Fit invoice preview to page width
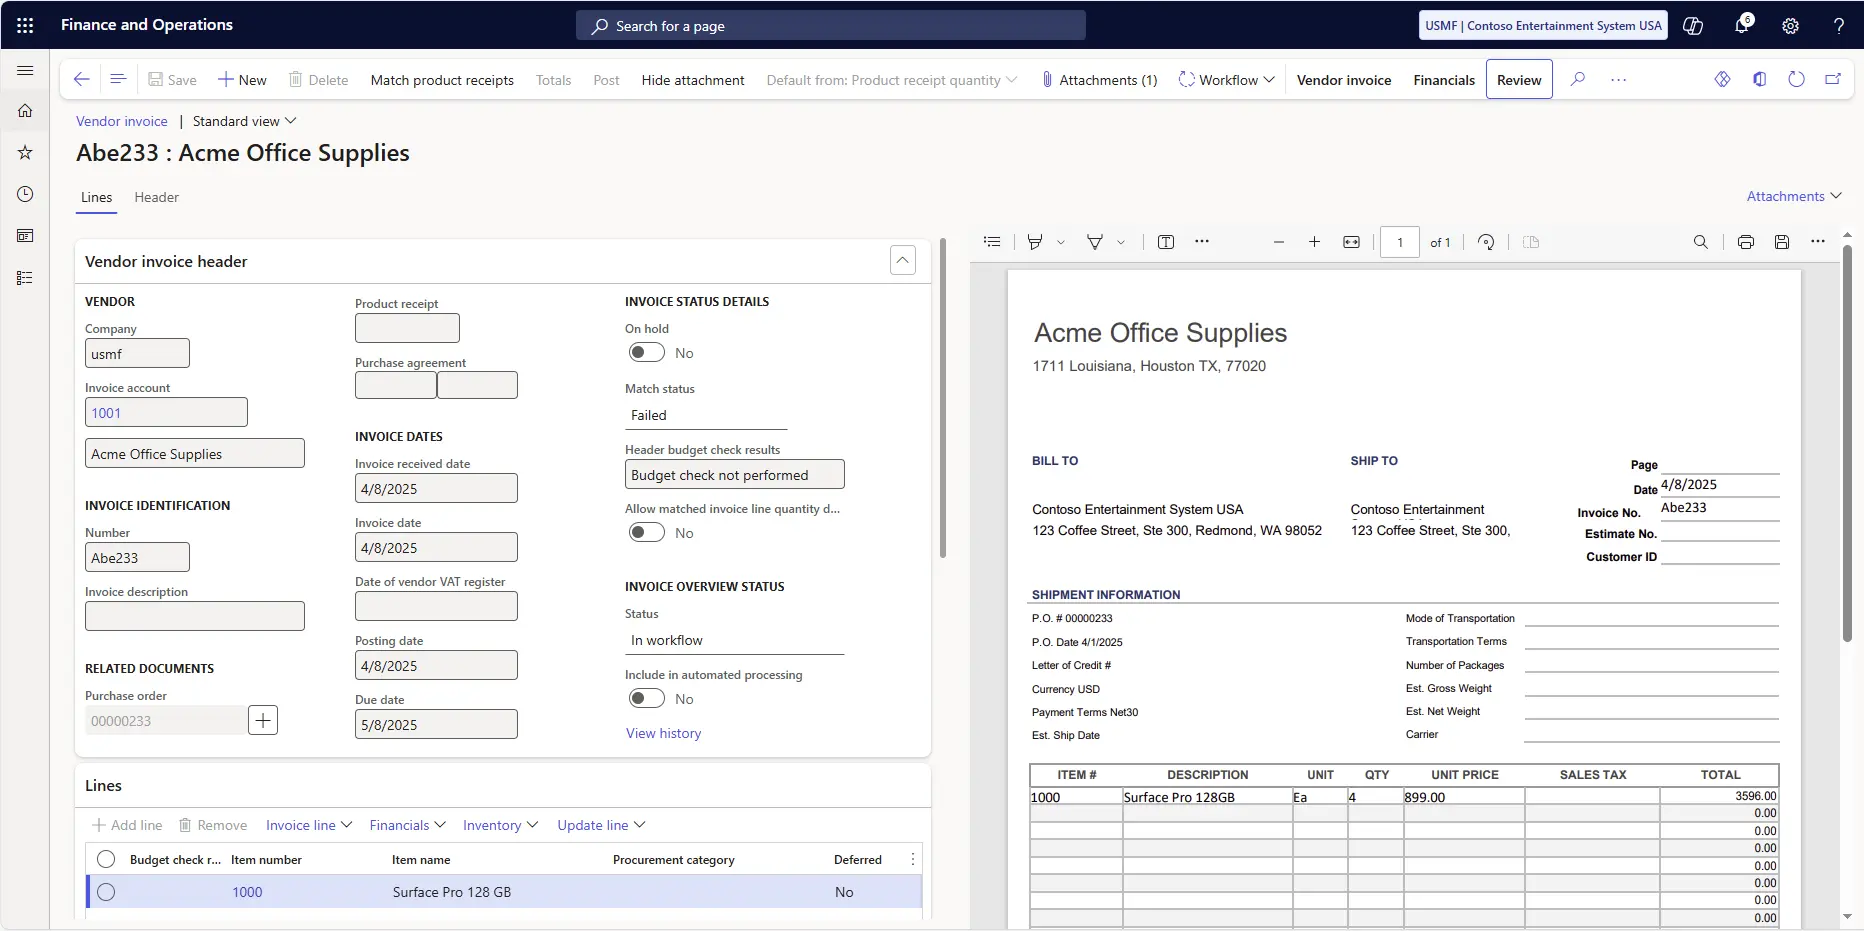 tap(1350, 242)
